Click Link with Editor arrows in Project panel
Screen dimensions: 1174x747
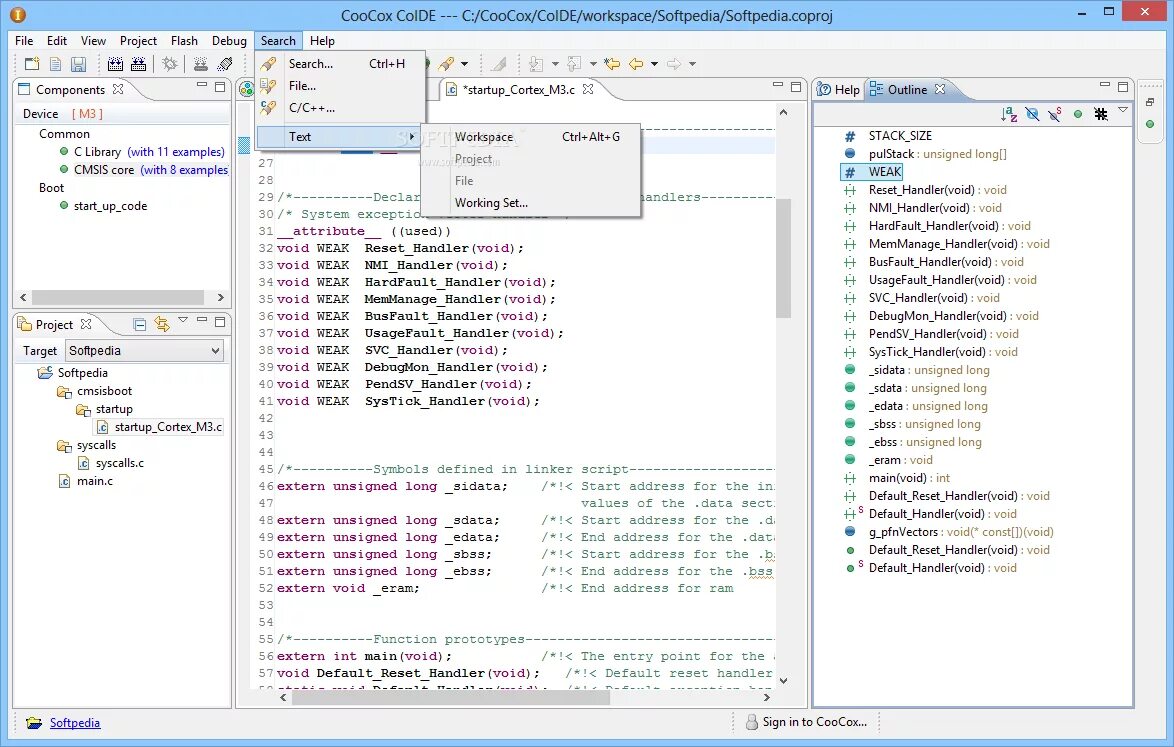pos(162,323)
